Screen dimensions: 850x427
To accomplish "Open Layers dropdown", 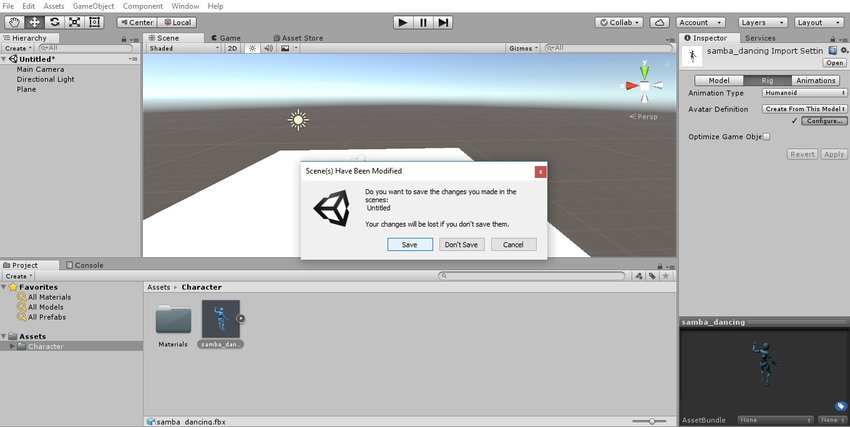I will (763, 22).
